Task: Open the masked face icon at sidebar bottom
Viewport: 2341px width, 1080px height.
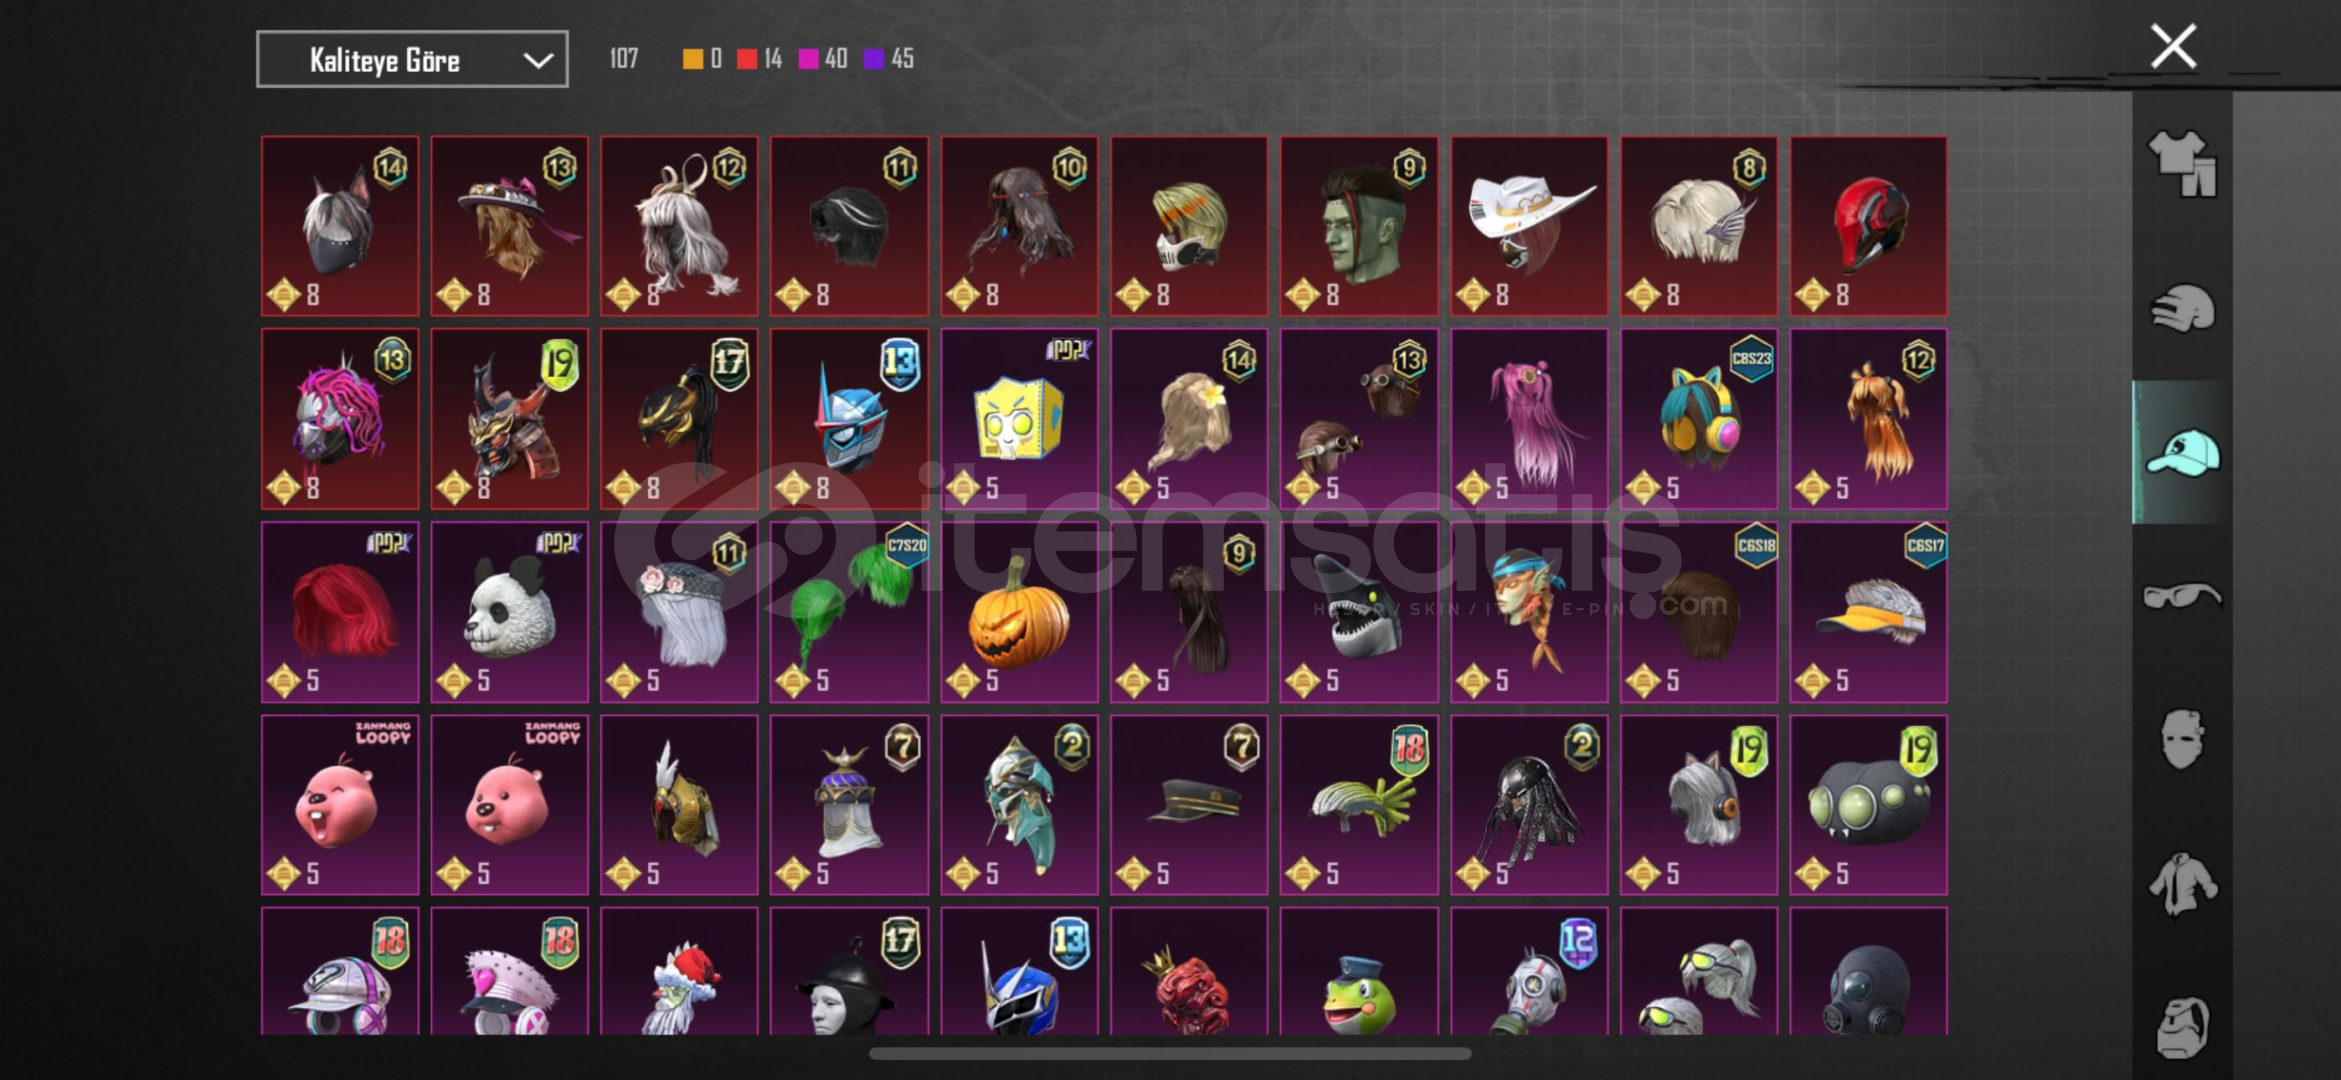Action: [2182, 1026]
